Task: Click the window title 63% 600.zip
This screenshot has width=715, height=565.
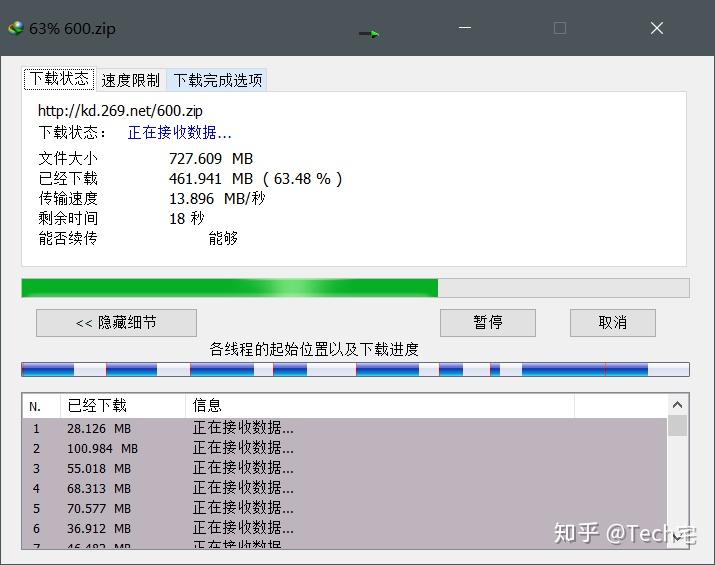Action: coord(72,29)
